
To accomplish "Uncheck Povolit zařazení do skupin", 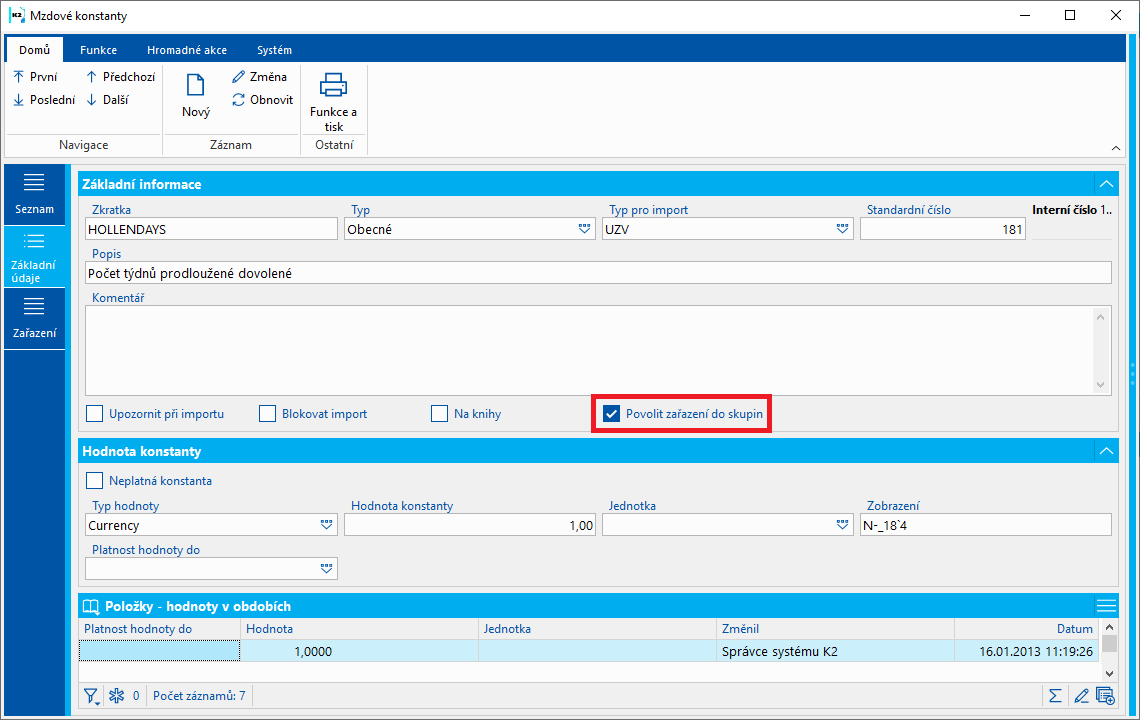I will [611, 414].
